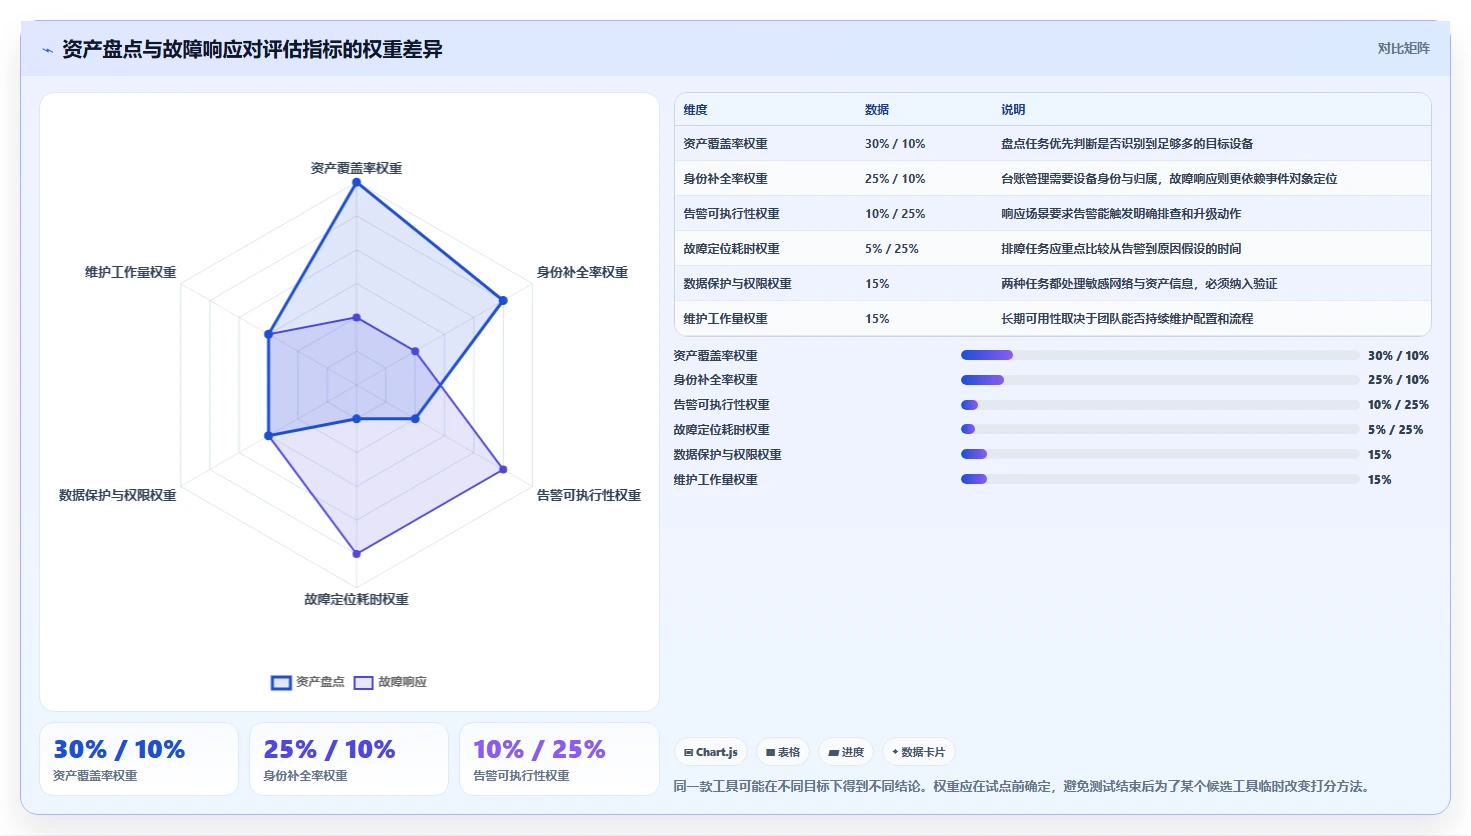Select the 进度 chip
The image size is (1471, 836).
tap(846, 752)
